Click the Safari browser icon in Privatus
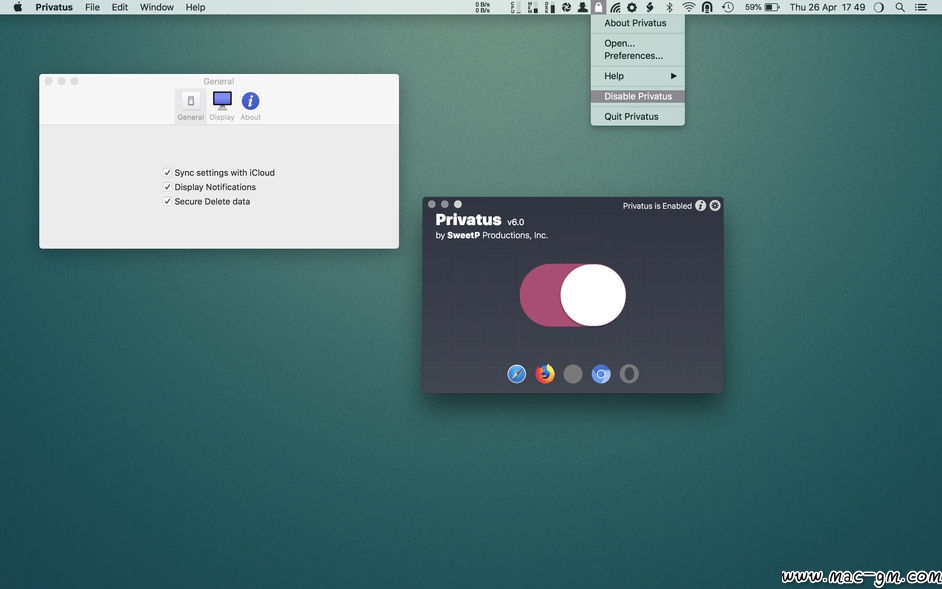Screen dimensions: 942x589 pos(517,374)
